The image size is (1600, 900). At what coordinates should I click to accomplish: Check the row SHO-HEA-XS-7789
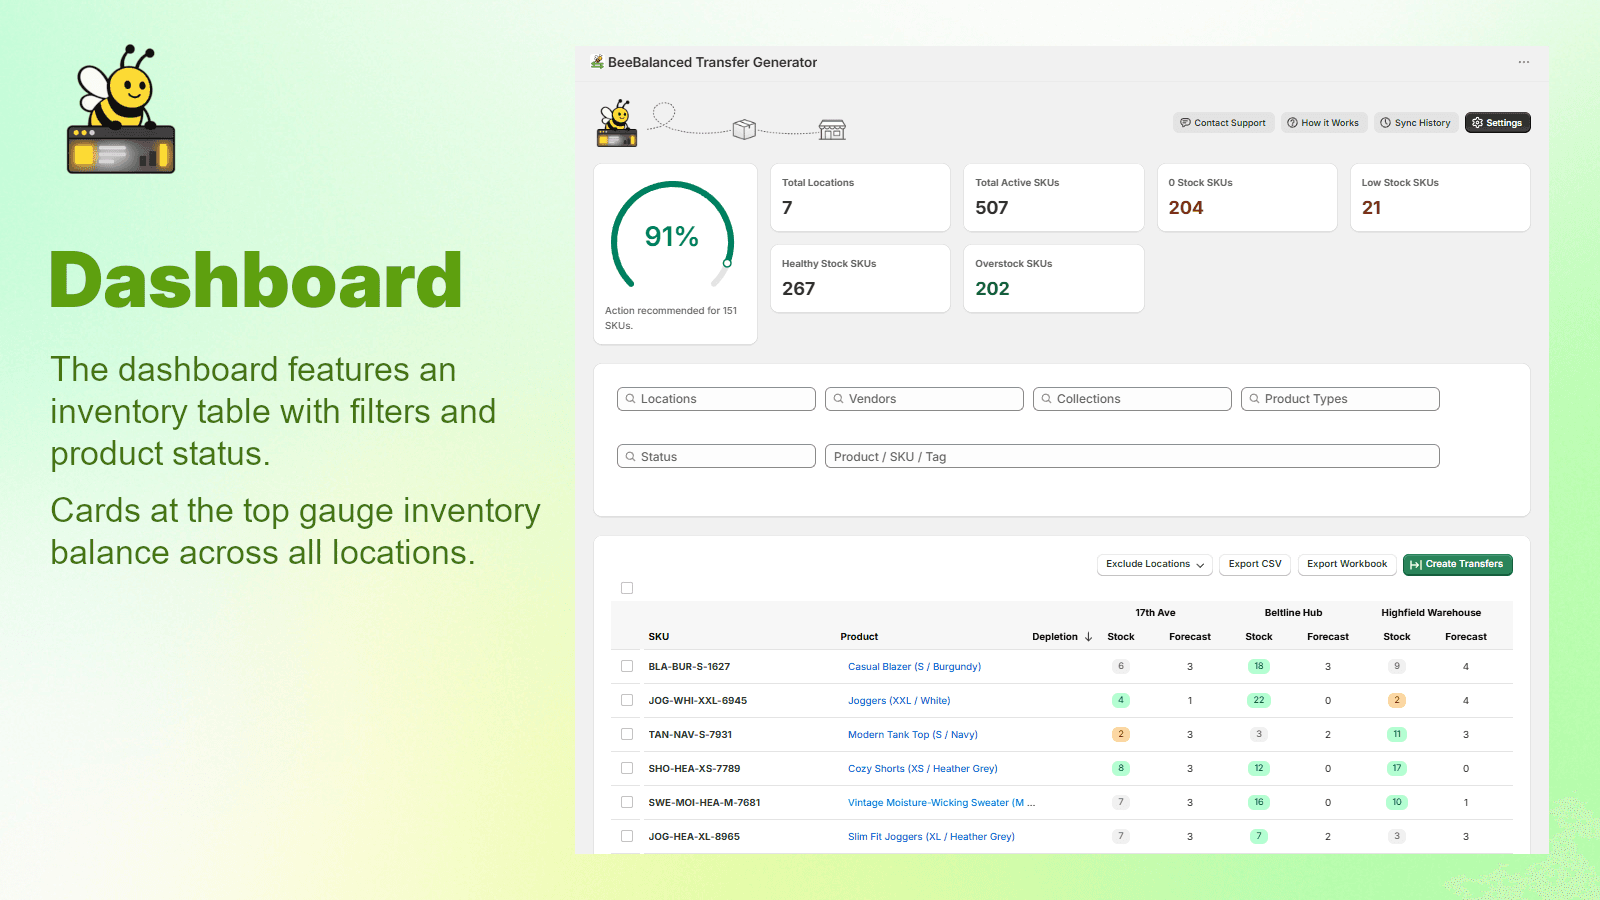(627, 768)
